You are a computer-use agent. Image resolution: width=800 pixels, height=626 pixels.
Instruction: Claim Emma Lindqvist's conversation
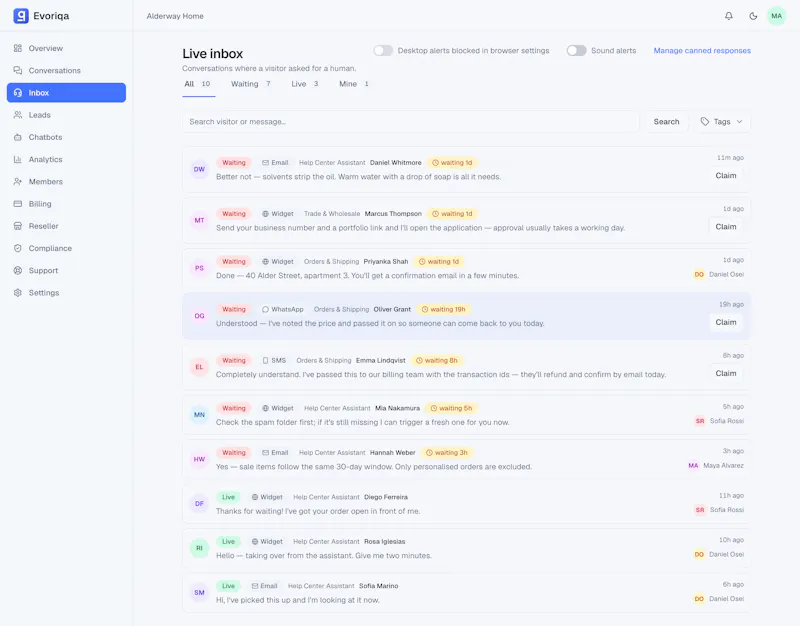point(726,373)
